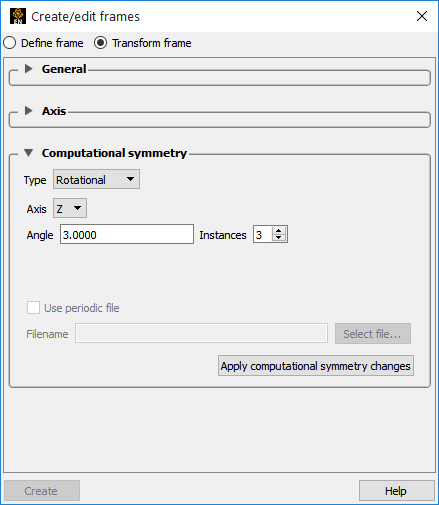Collapse the Computational symmetry section
The height and width of the screenshot is (505, 439).
tap(29, 153)
